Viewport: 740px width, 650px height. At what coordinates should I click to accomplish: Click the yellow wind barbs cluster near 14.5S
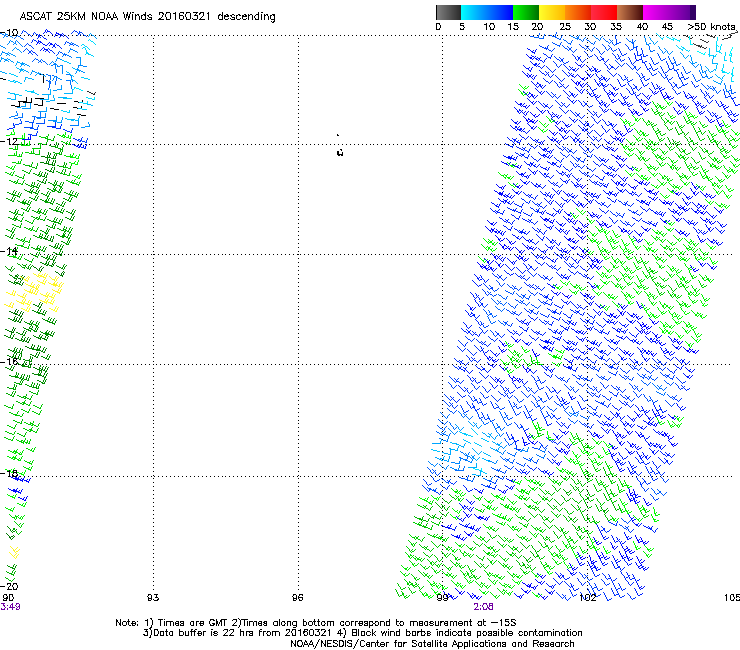click(35, 292)
